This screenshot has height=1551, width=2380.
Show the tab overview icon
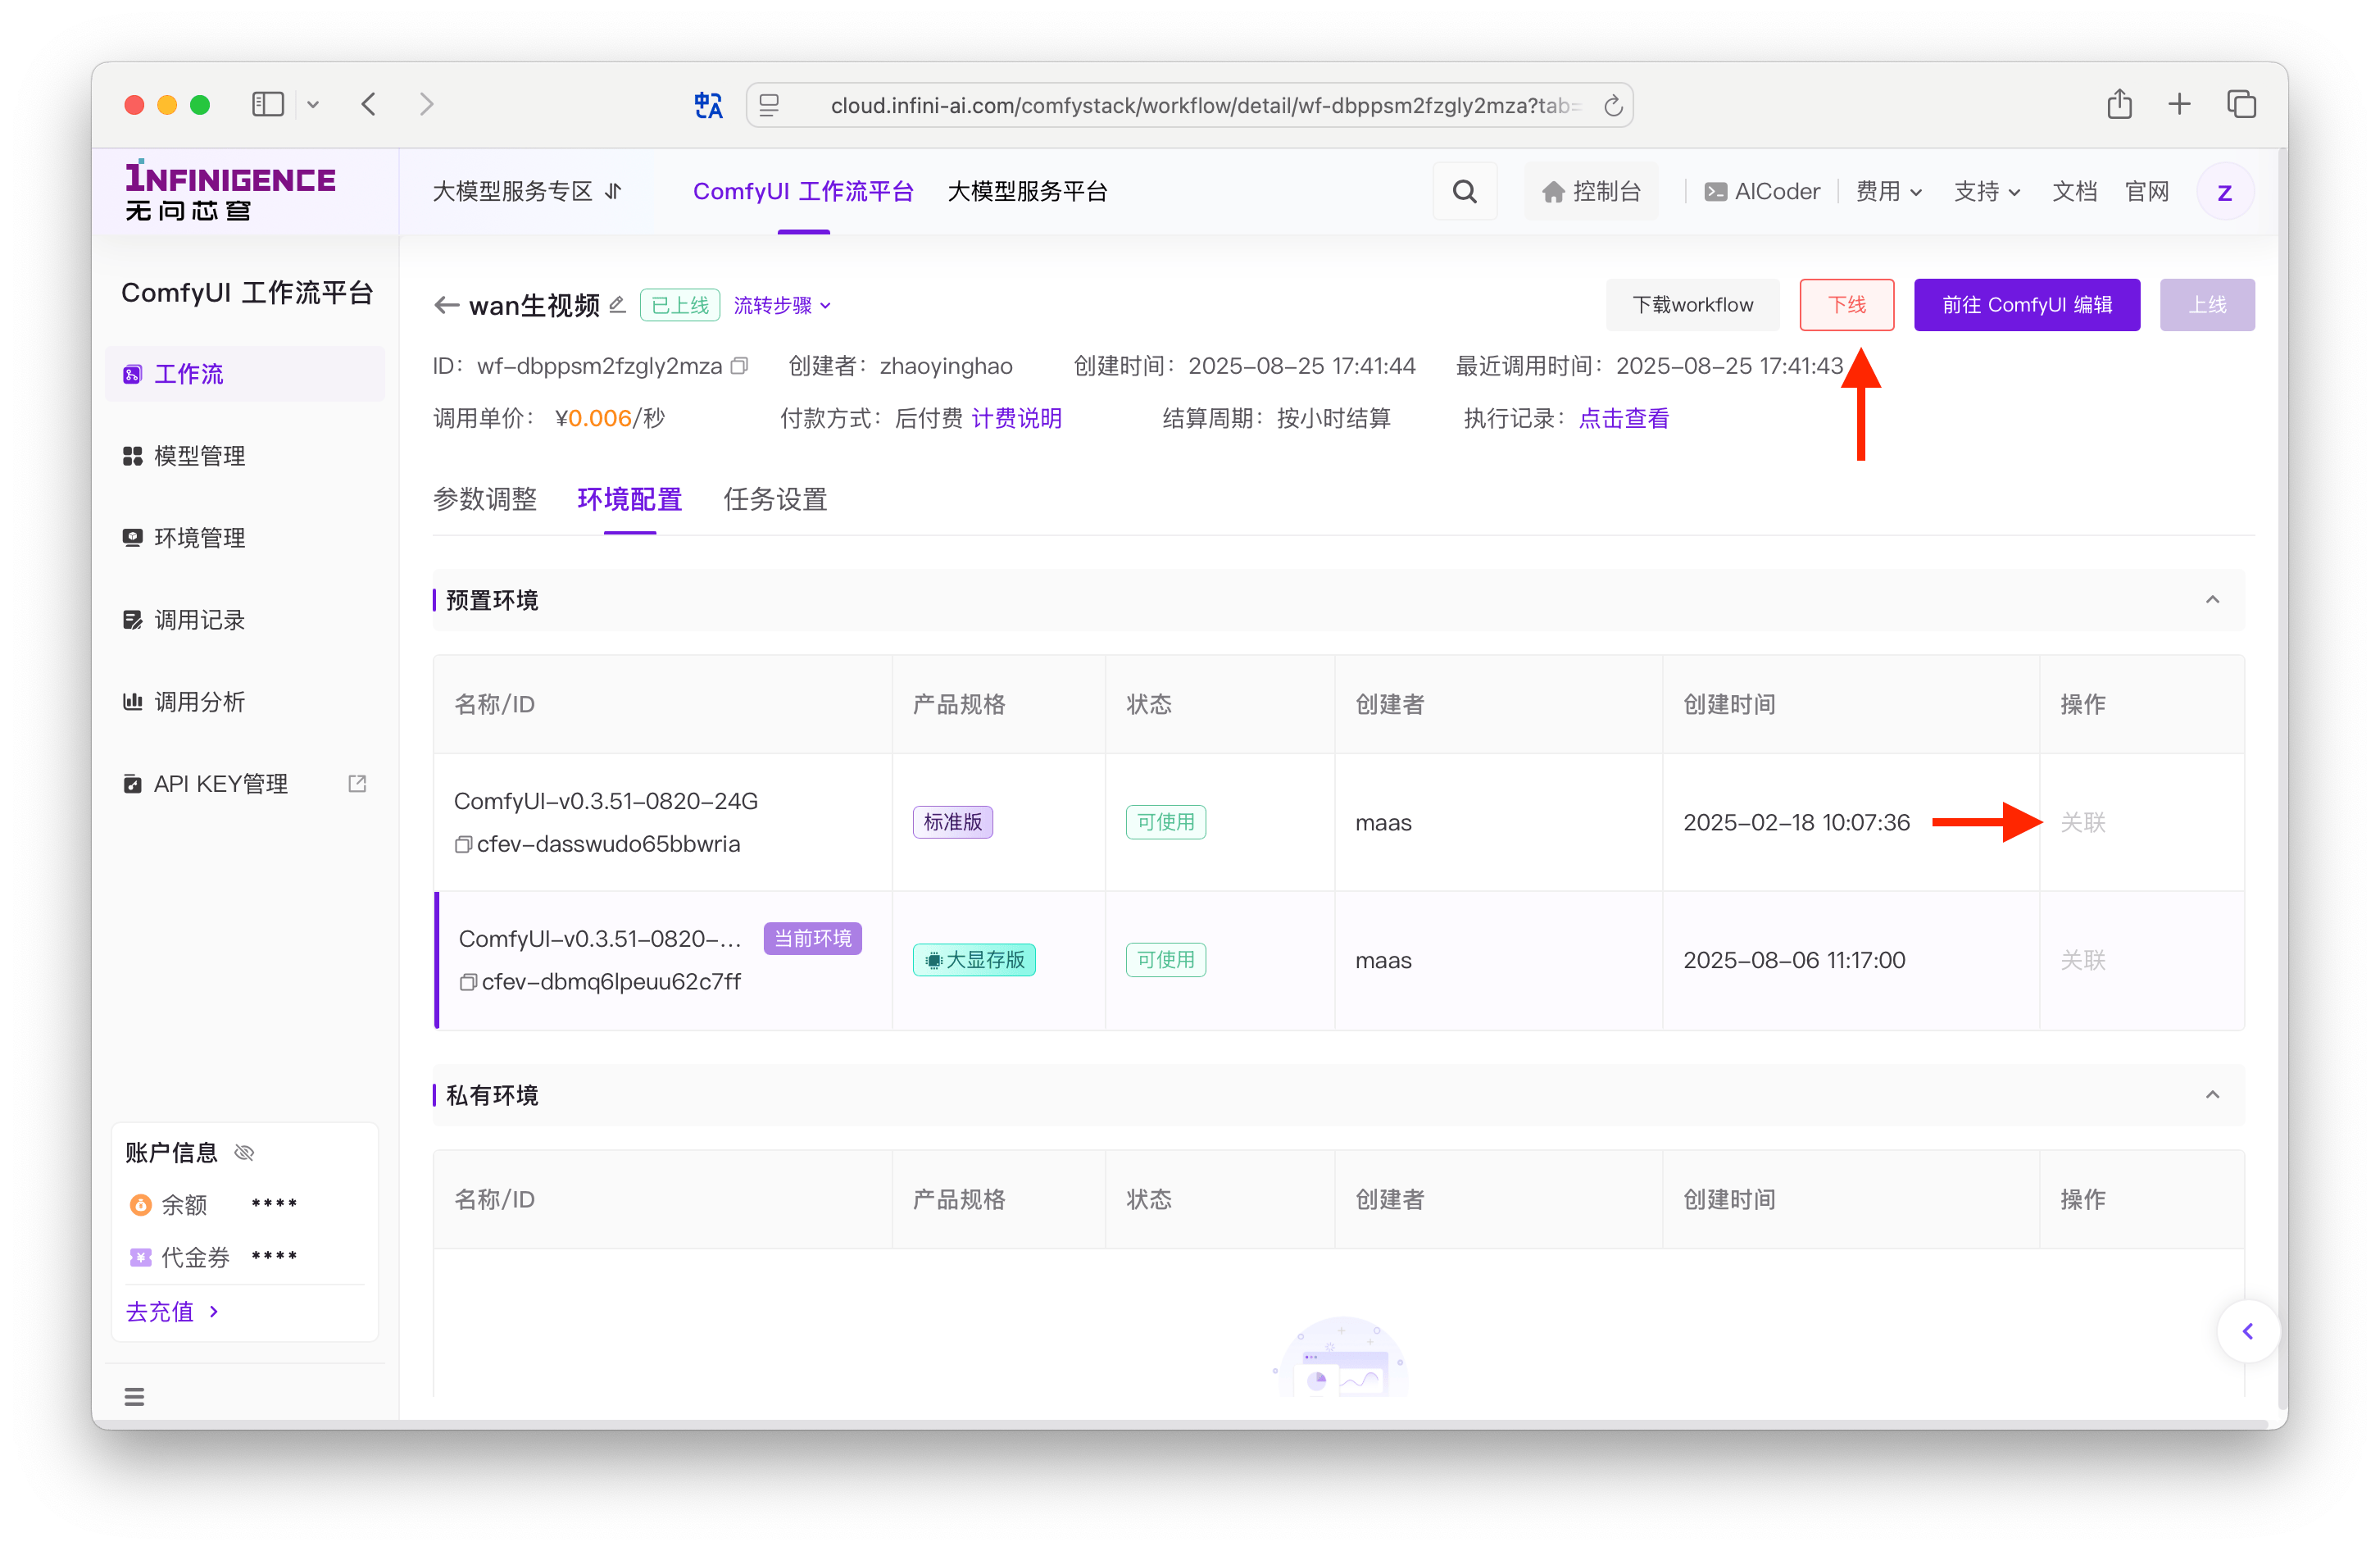pos(2241,104)
